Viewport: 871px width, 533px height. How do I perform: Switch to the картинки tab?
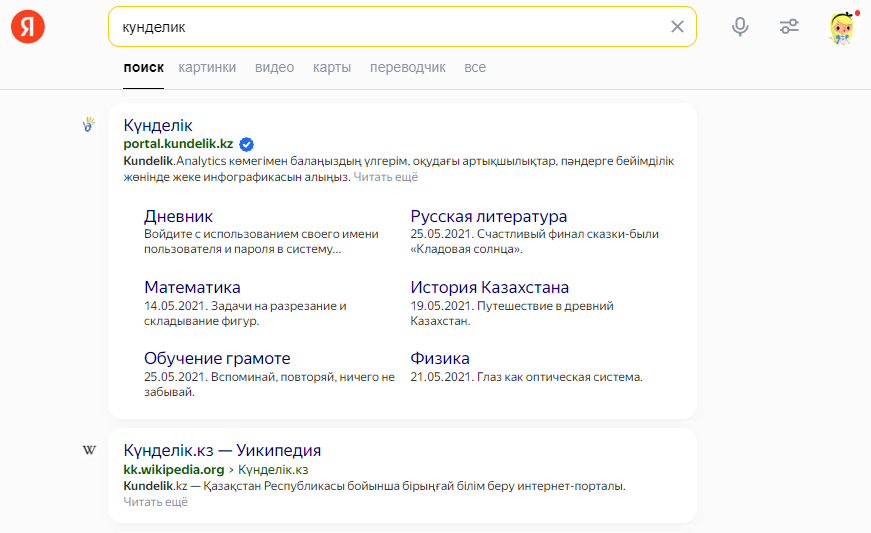(207, 67)
